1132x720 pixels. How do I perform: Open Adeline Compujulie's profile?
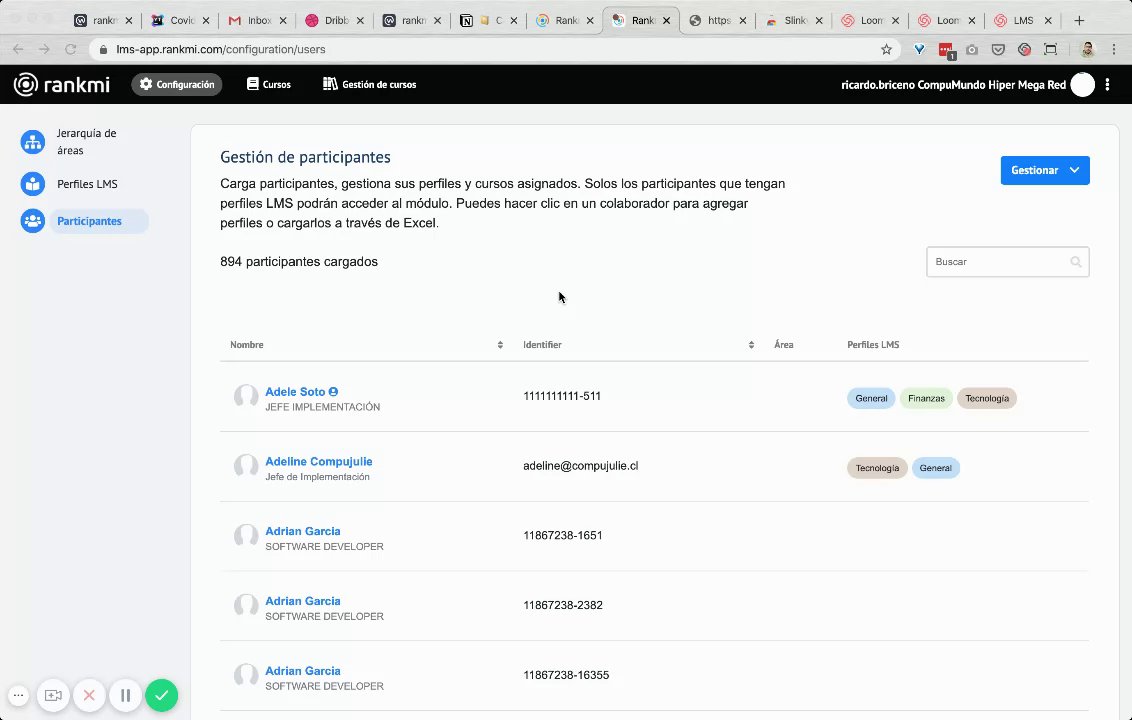tap(318, 462)
